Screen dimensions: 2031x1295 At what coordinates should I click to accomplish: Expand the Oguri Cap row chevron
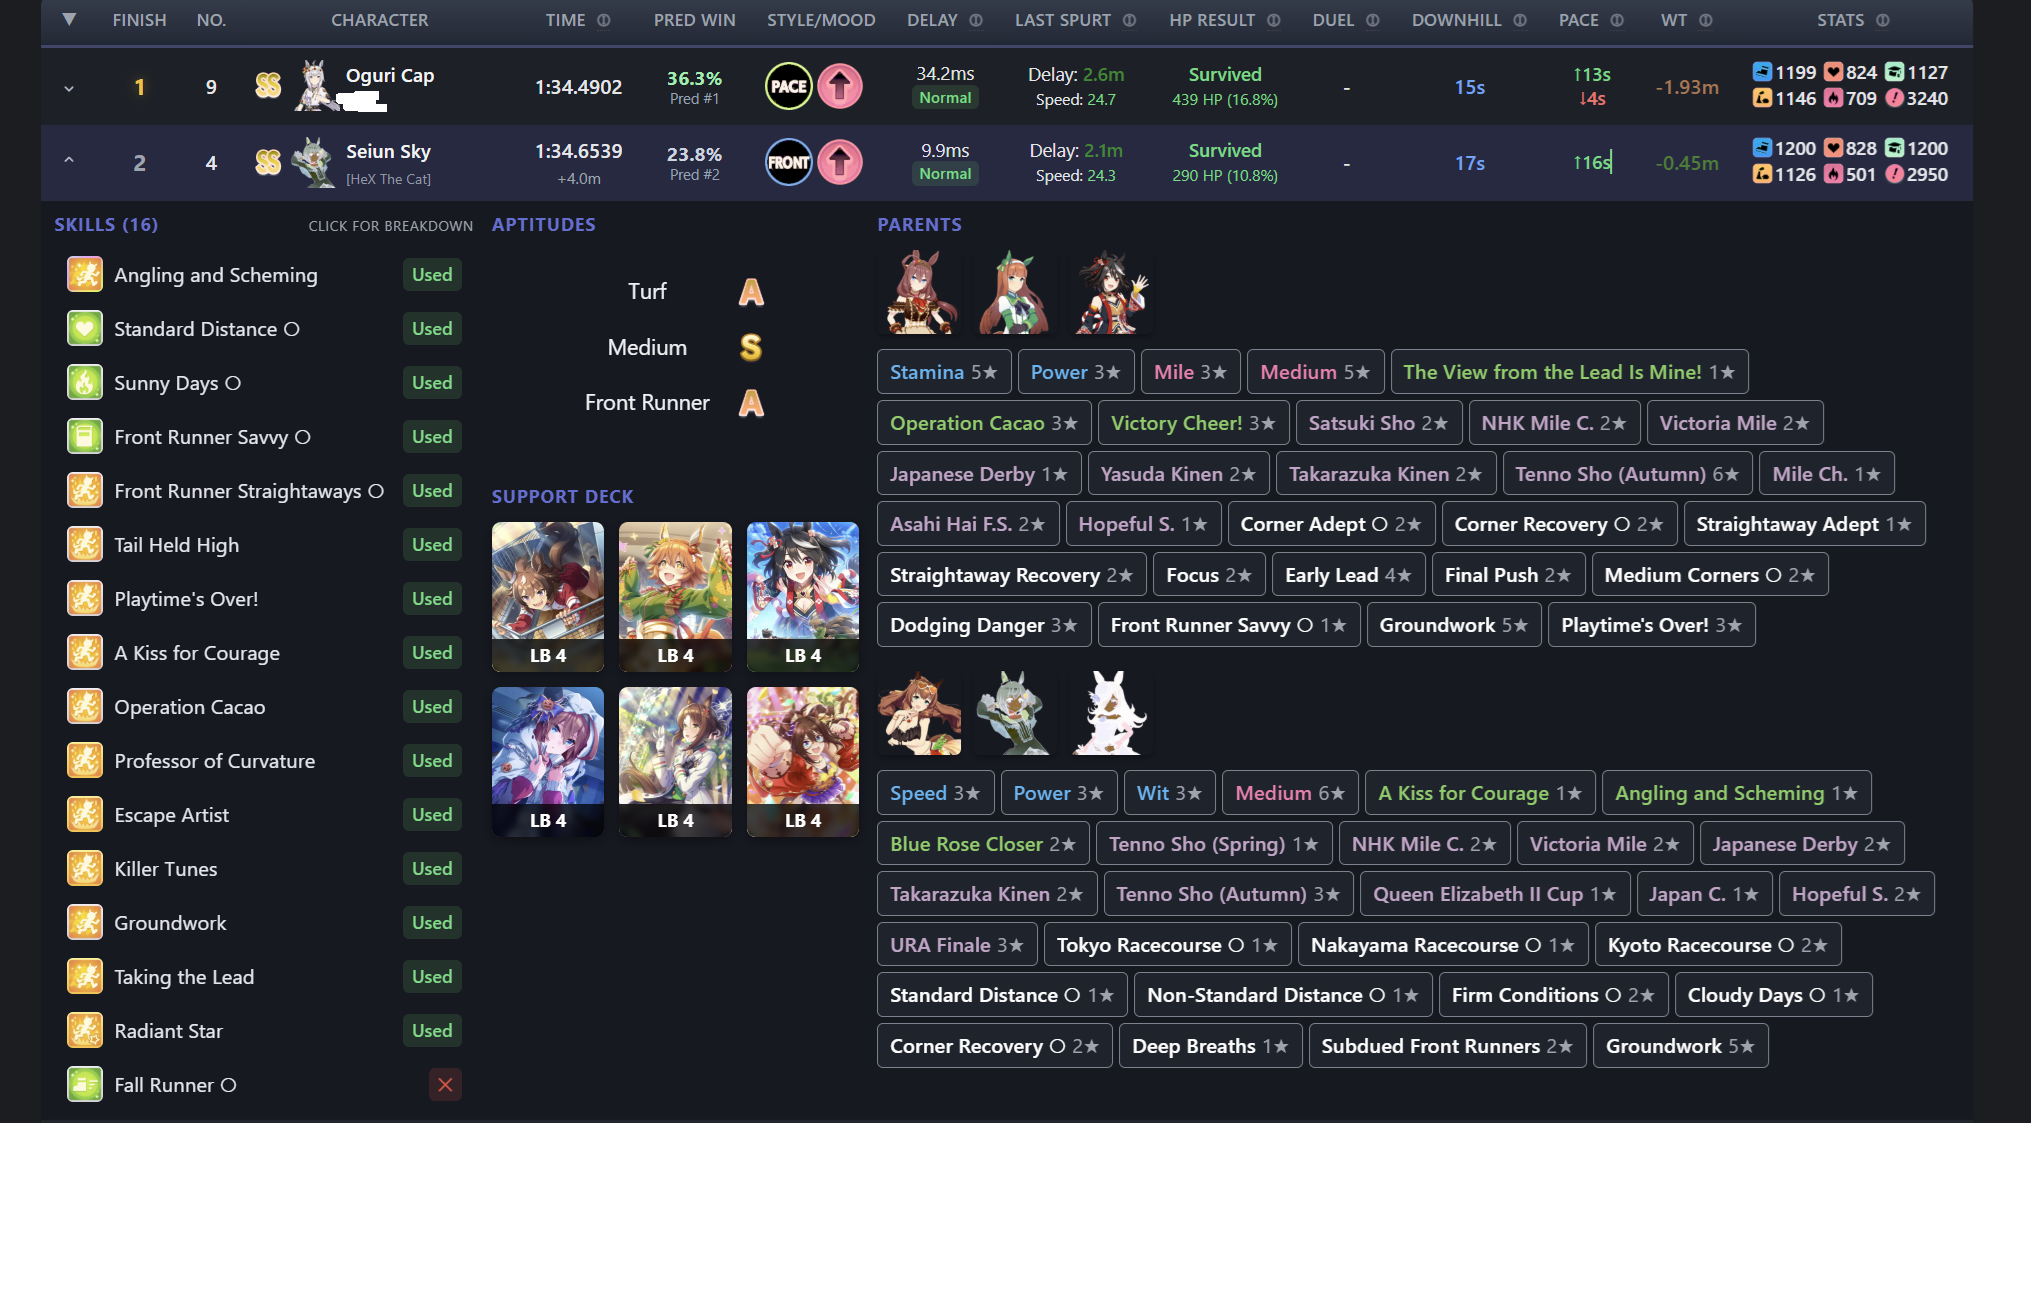point(69,88)
